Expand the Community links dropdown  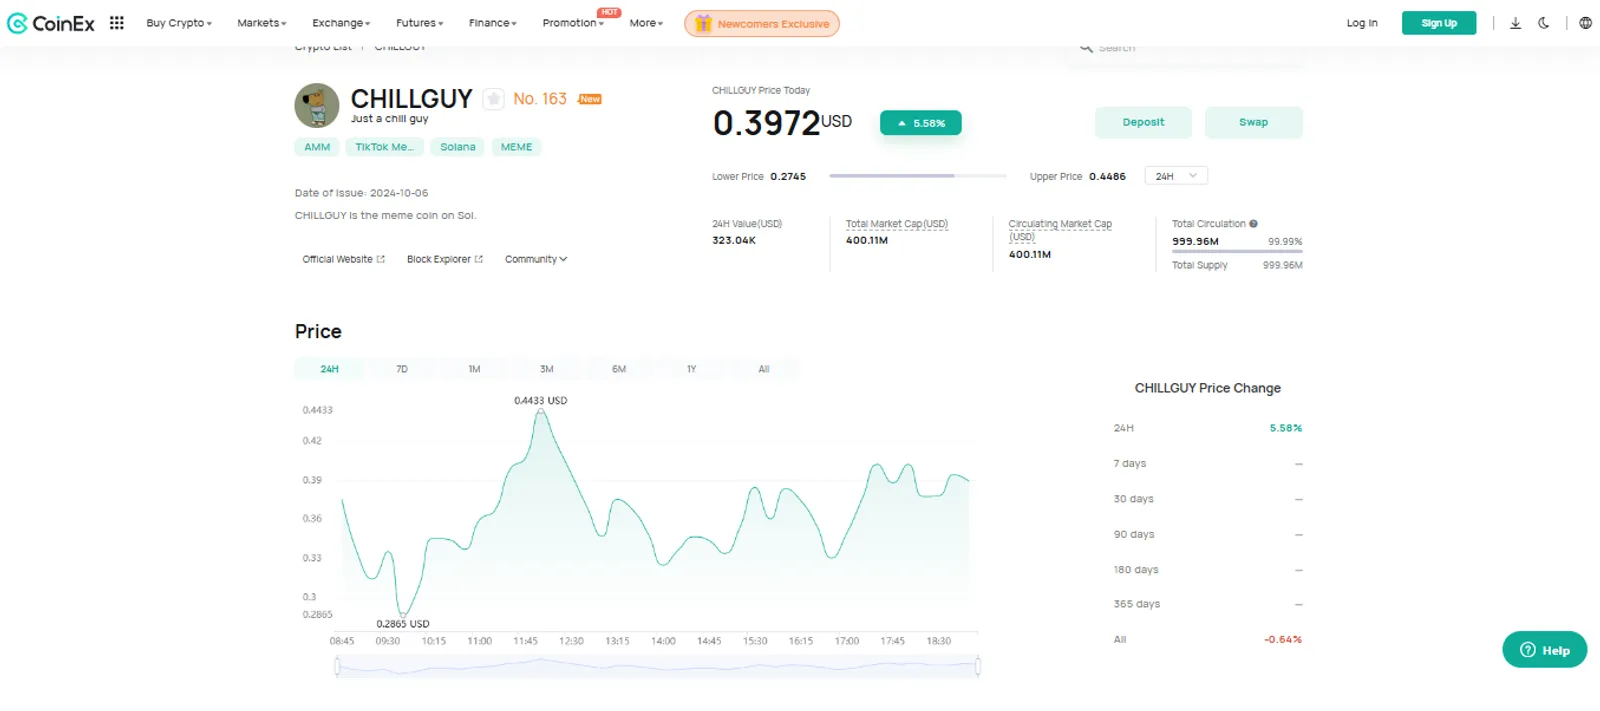click(536, 259)
